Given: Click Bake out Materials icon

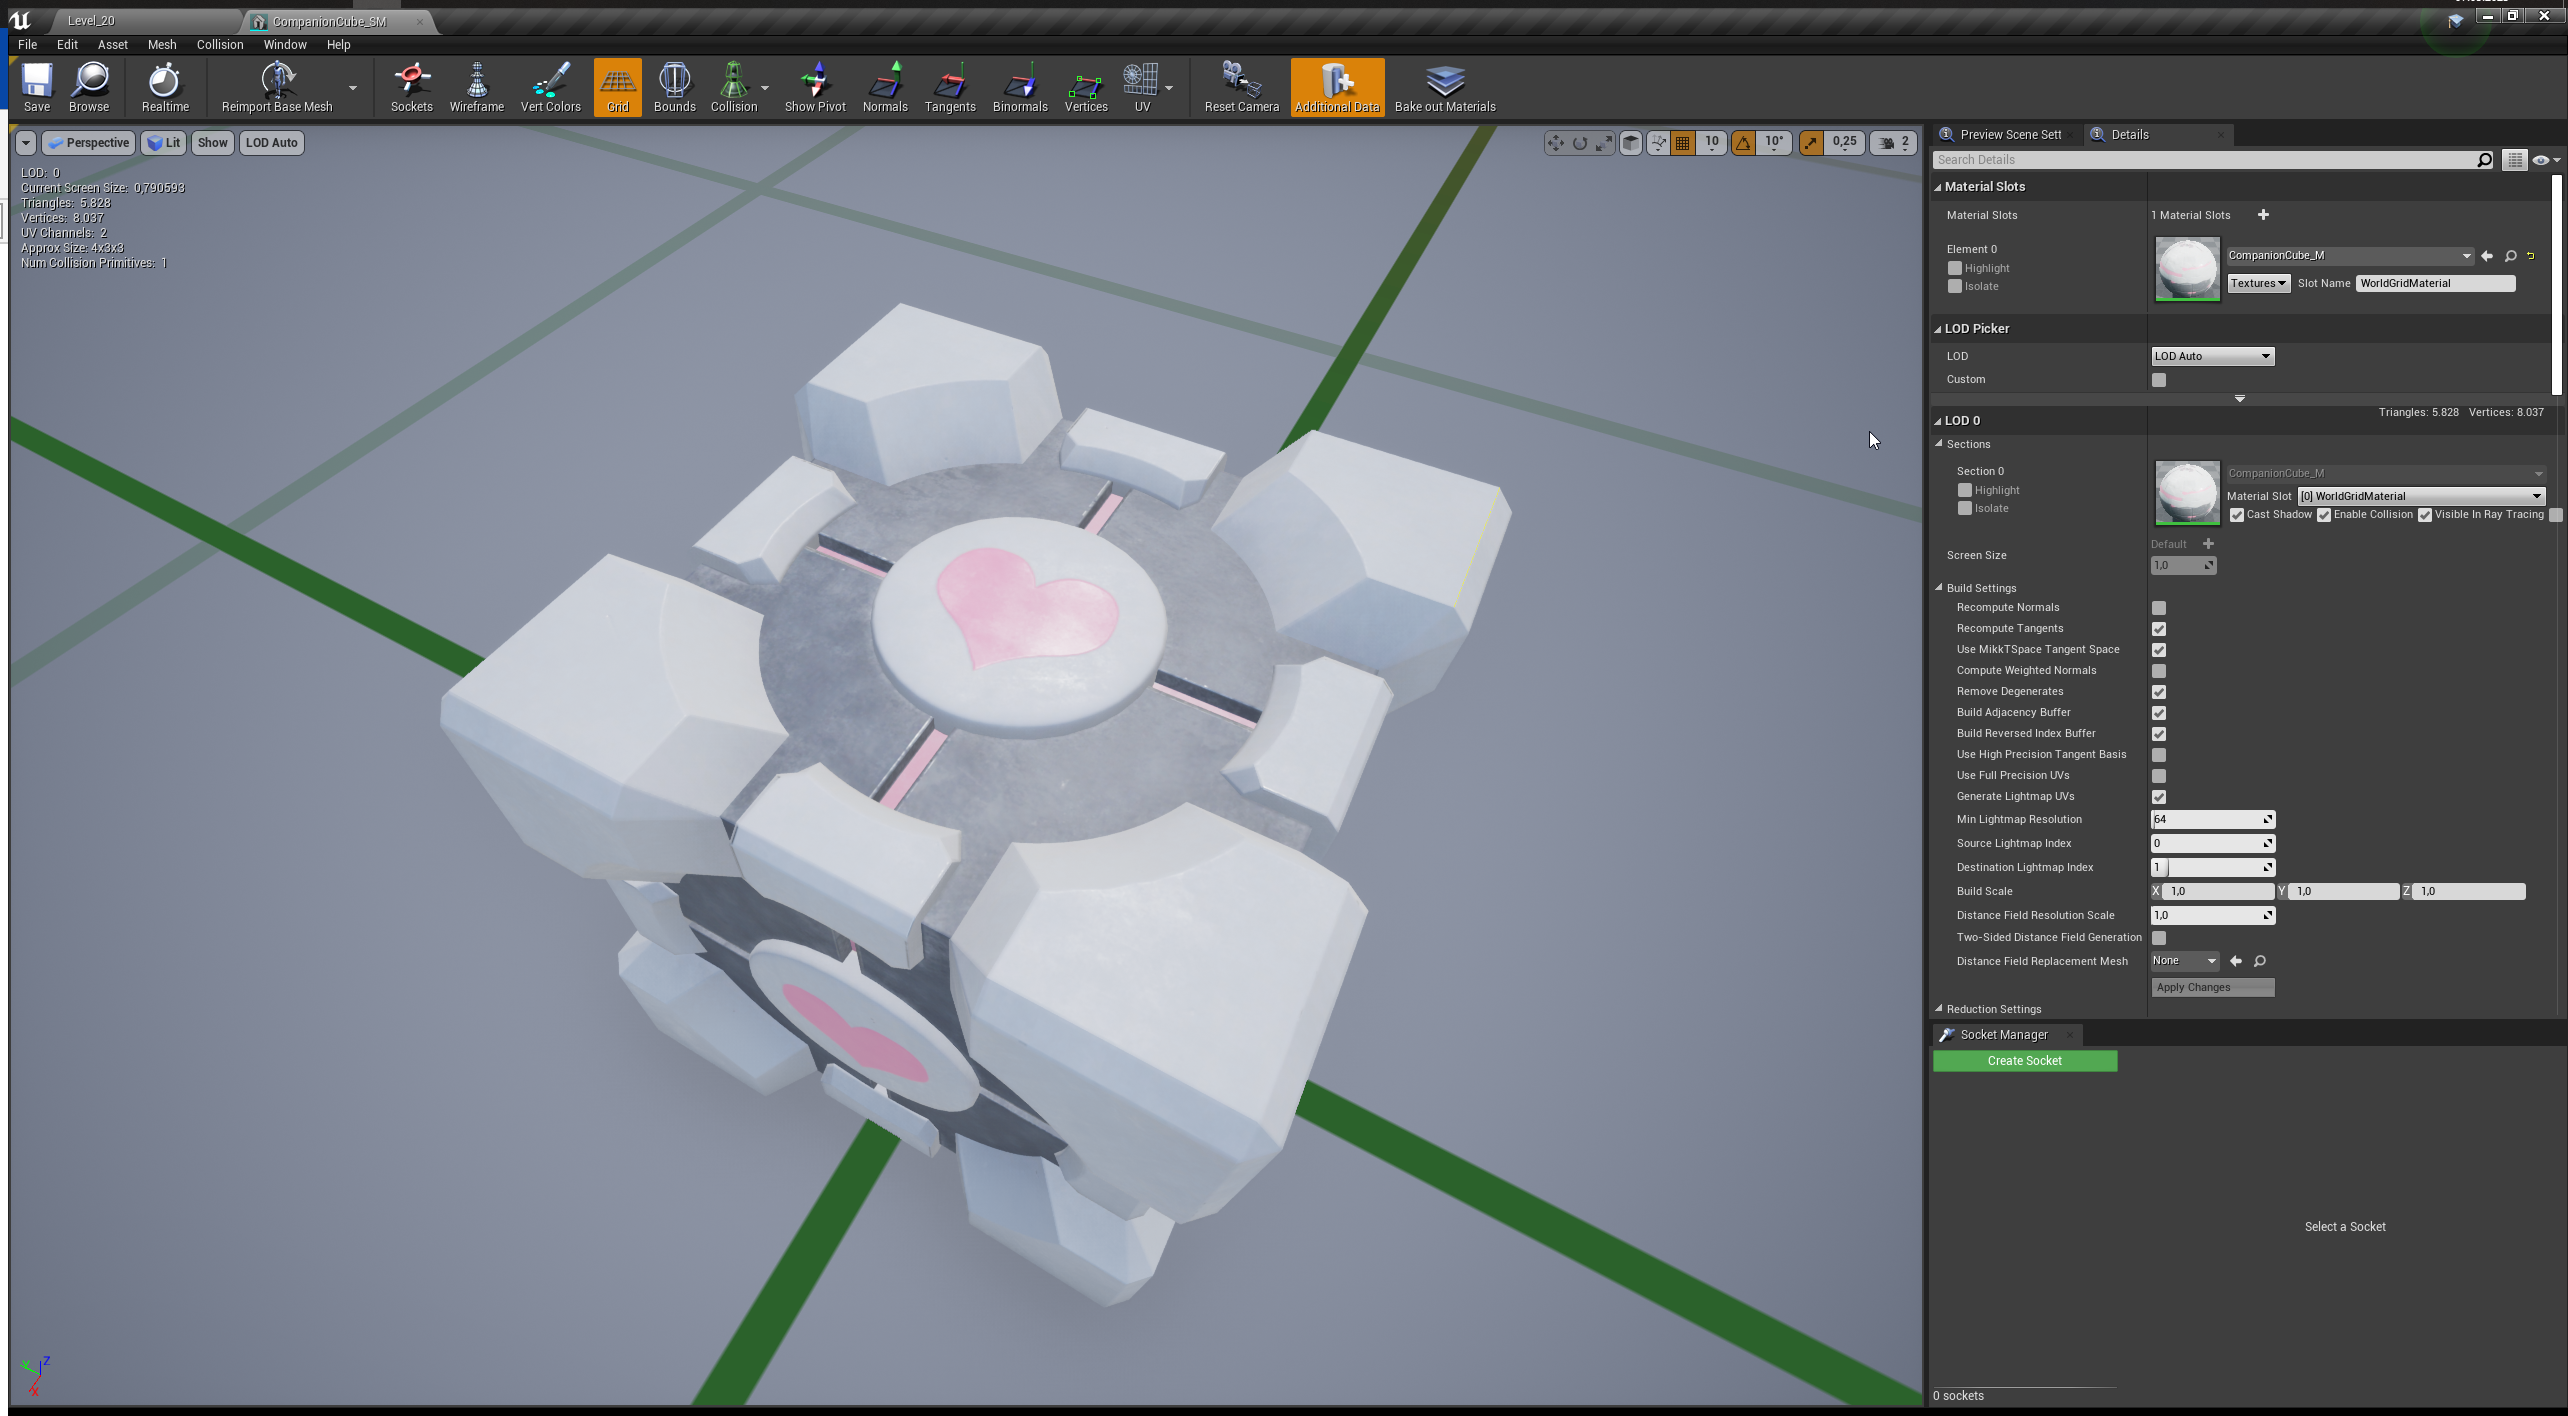Looking at the screenshot, I should [1445, 87].
